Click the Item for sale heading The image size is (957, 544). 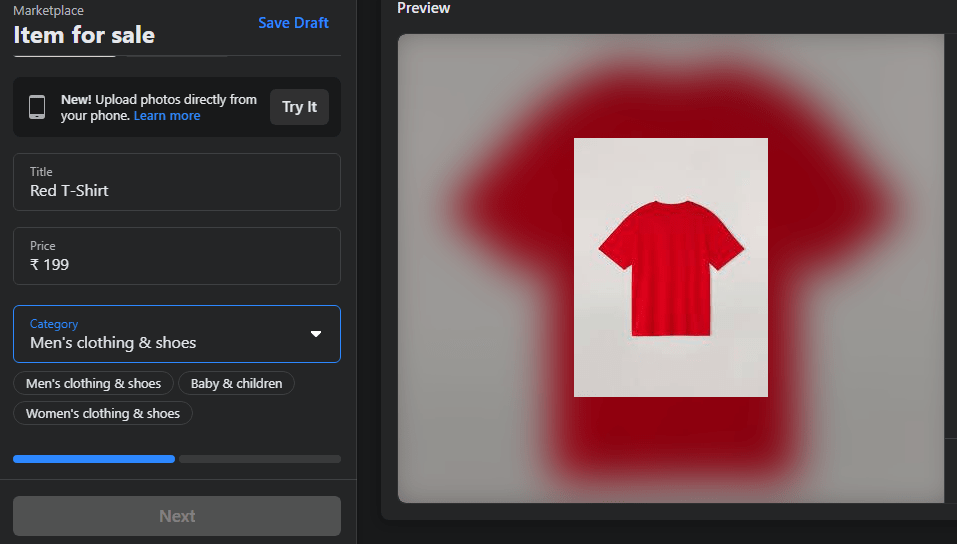coord(84,36)
